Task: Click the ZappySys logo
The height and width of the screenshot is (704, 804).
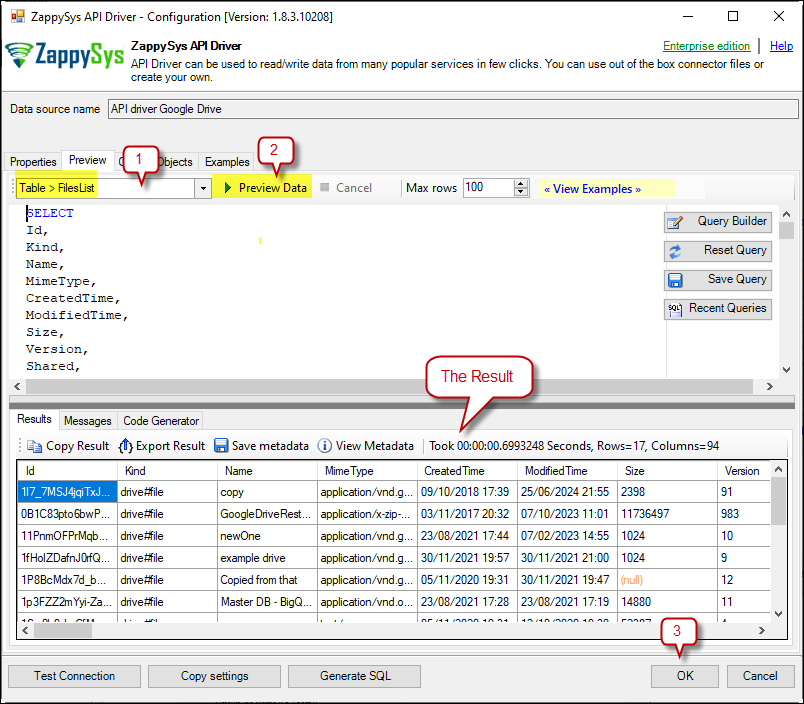Action: coord(65,55)
